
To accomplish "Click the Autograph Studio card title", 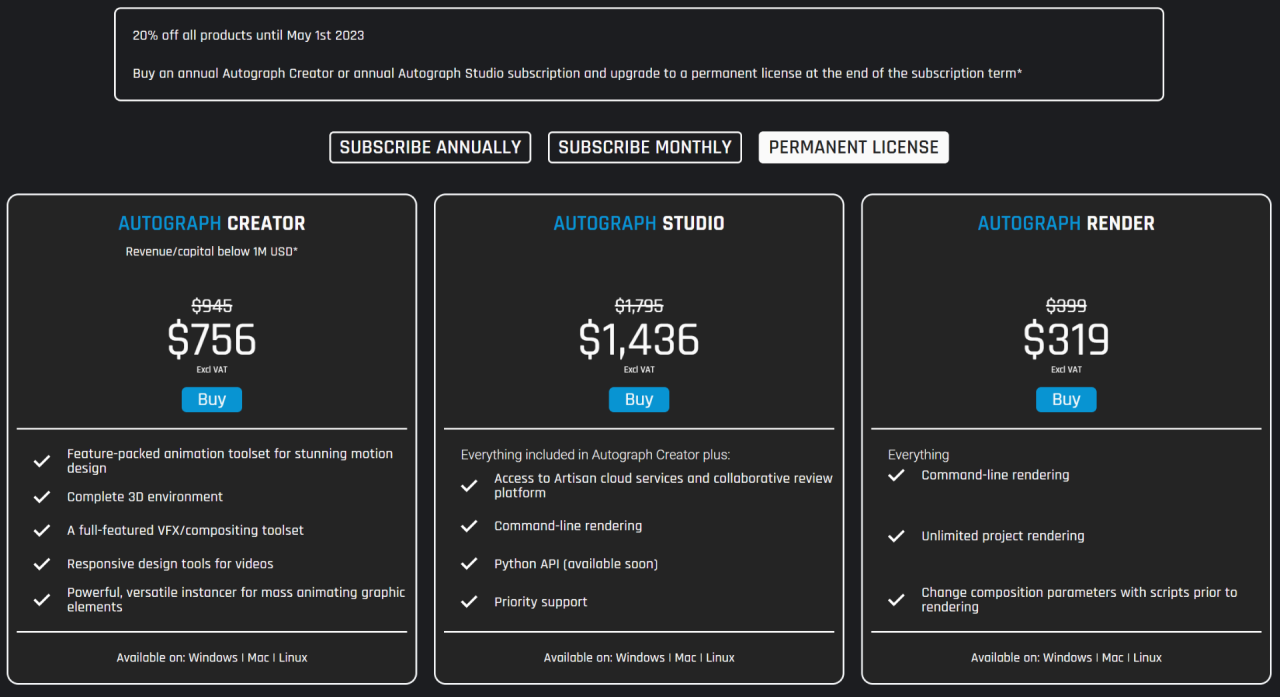I will pos(639,223).
